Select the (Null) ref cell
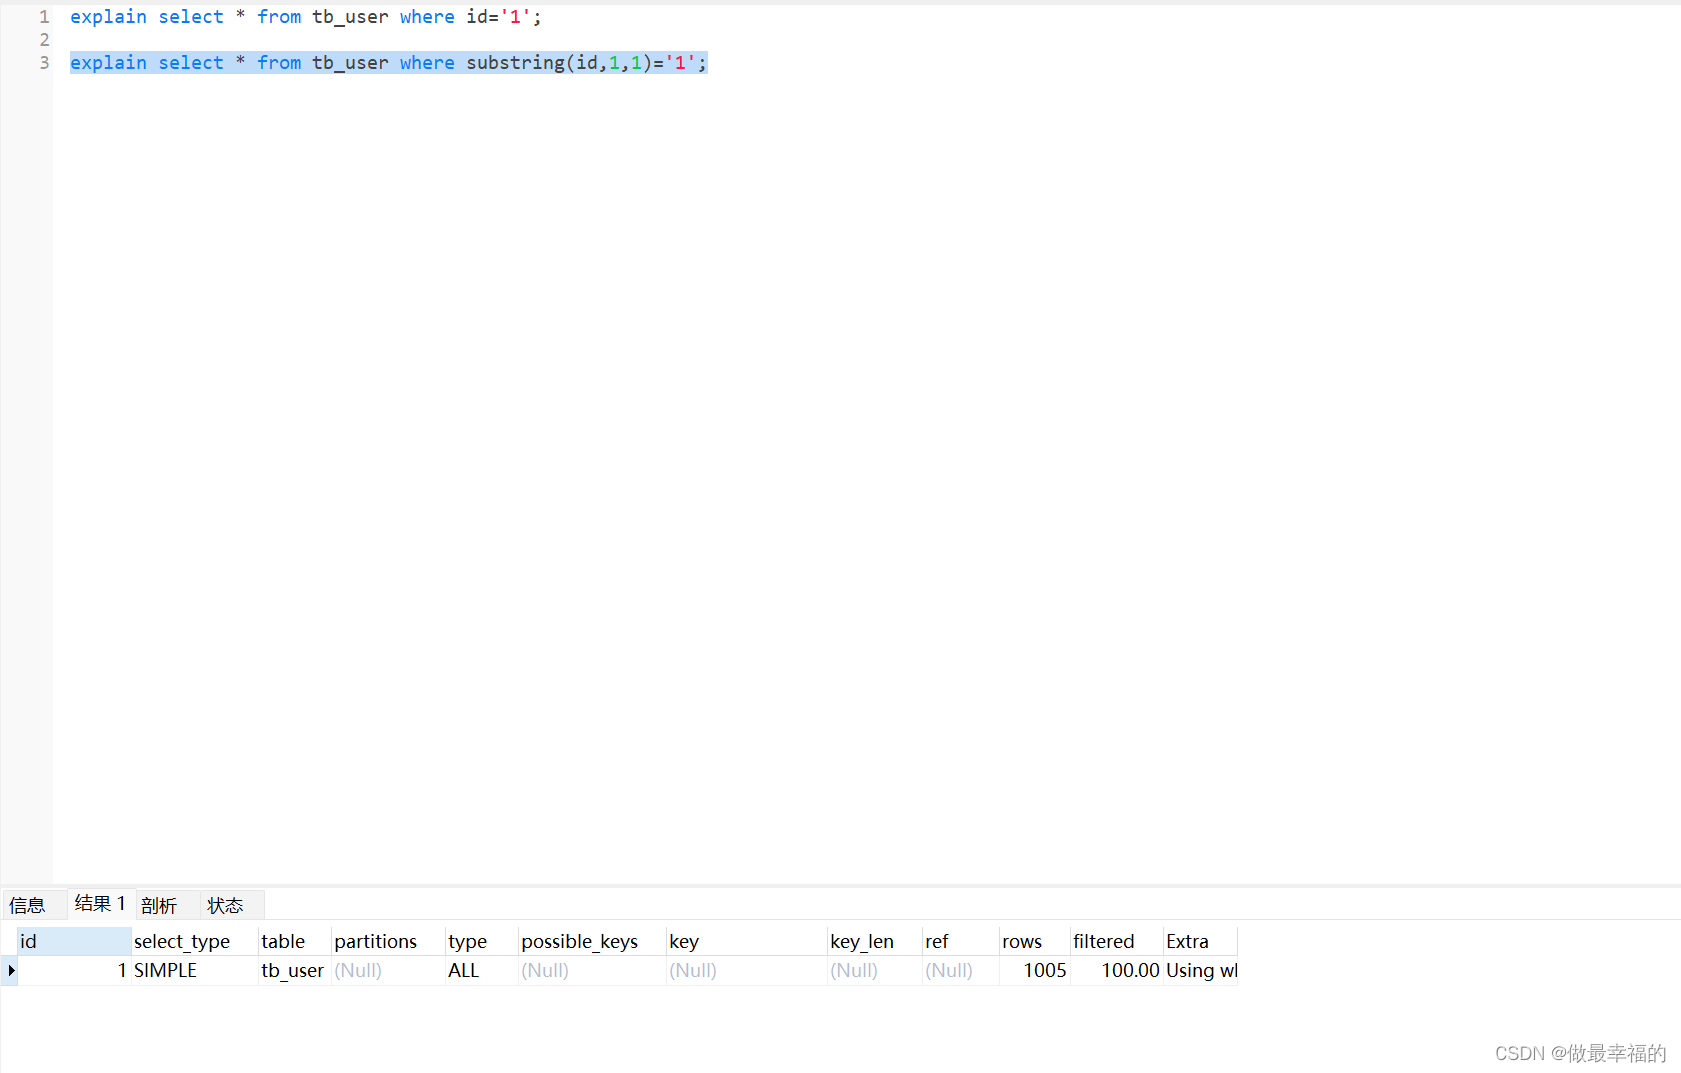 pos(960,970)
